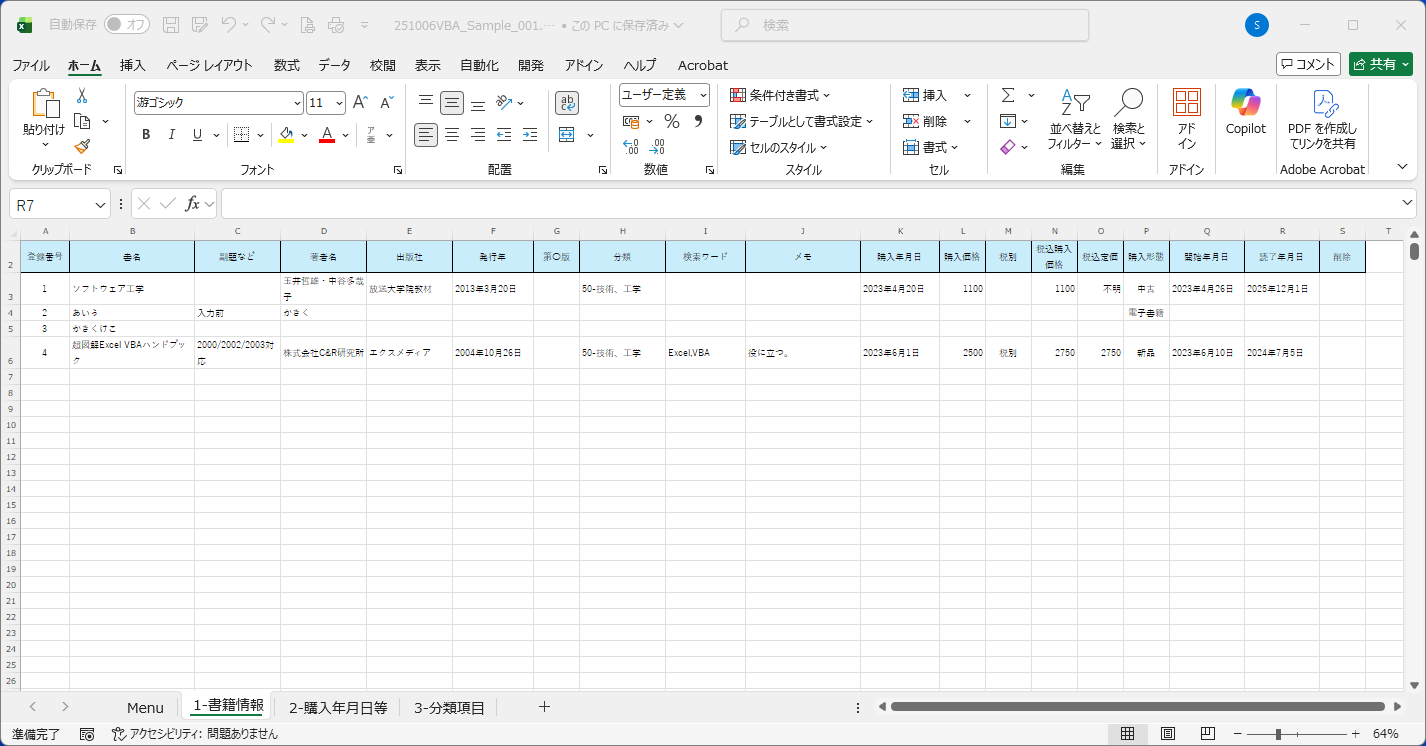The image size is (1426, 746).
Task: Open Copilot from the ribbon
Action: (1245, 111)
